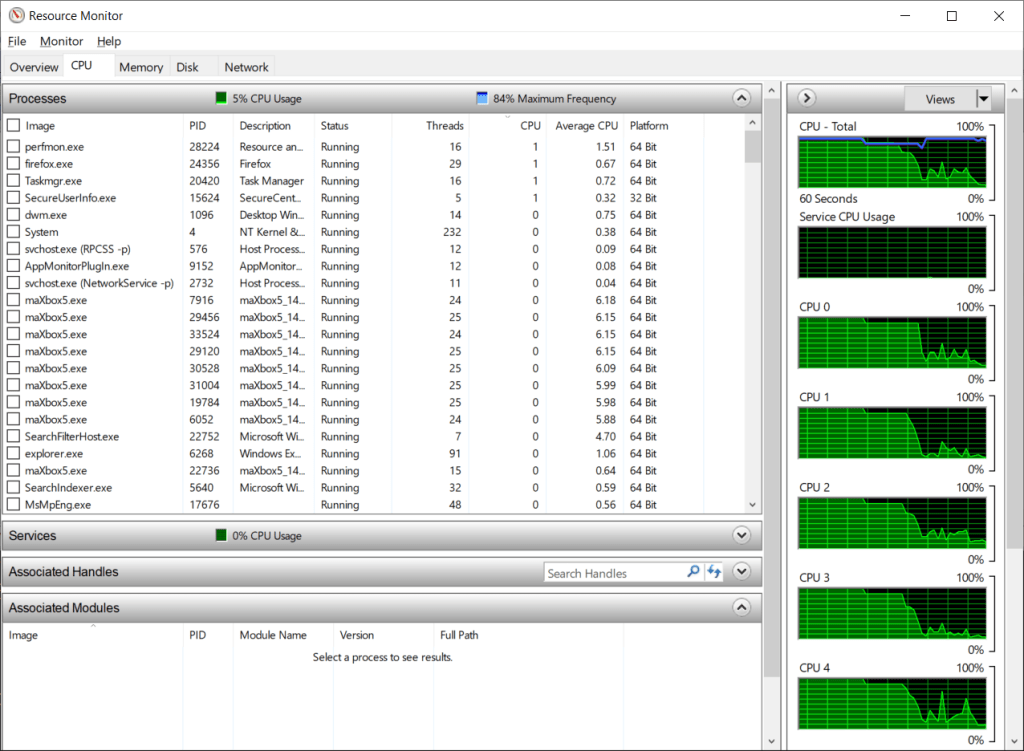Open the Monitor menu

tap(61, 41)
